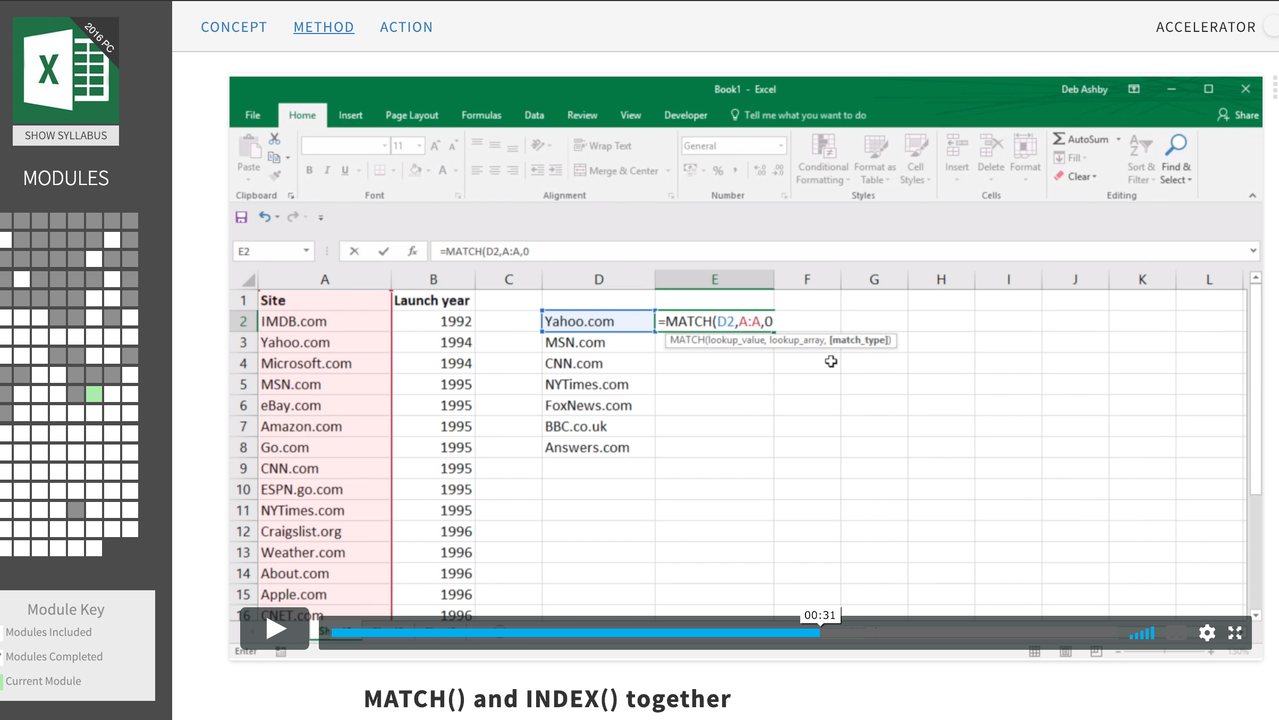Toggle the Accelerator switch
Viewport: 1279px width, 720px height.
(x=1270, y=27)
